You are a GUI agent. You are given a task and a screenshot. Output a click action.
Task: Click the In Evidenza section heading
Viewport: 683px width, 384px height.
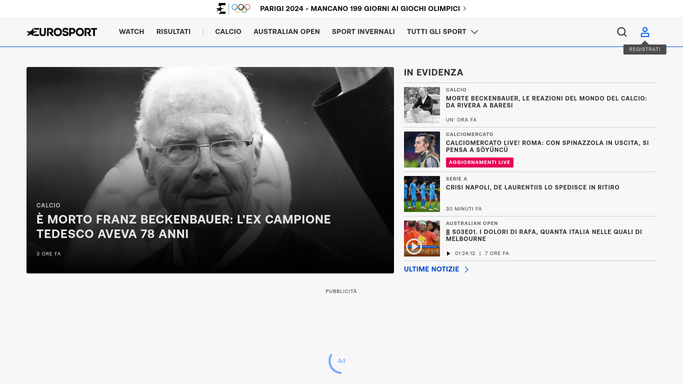click(433, 72)
